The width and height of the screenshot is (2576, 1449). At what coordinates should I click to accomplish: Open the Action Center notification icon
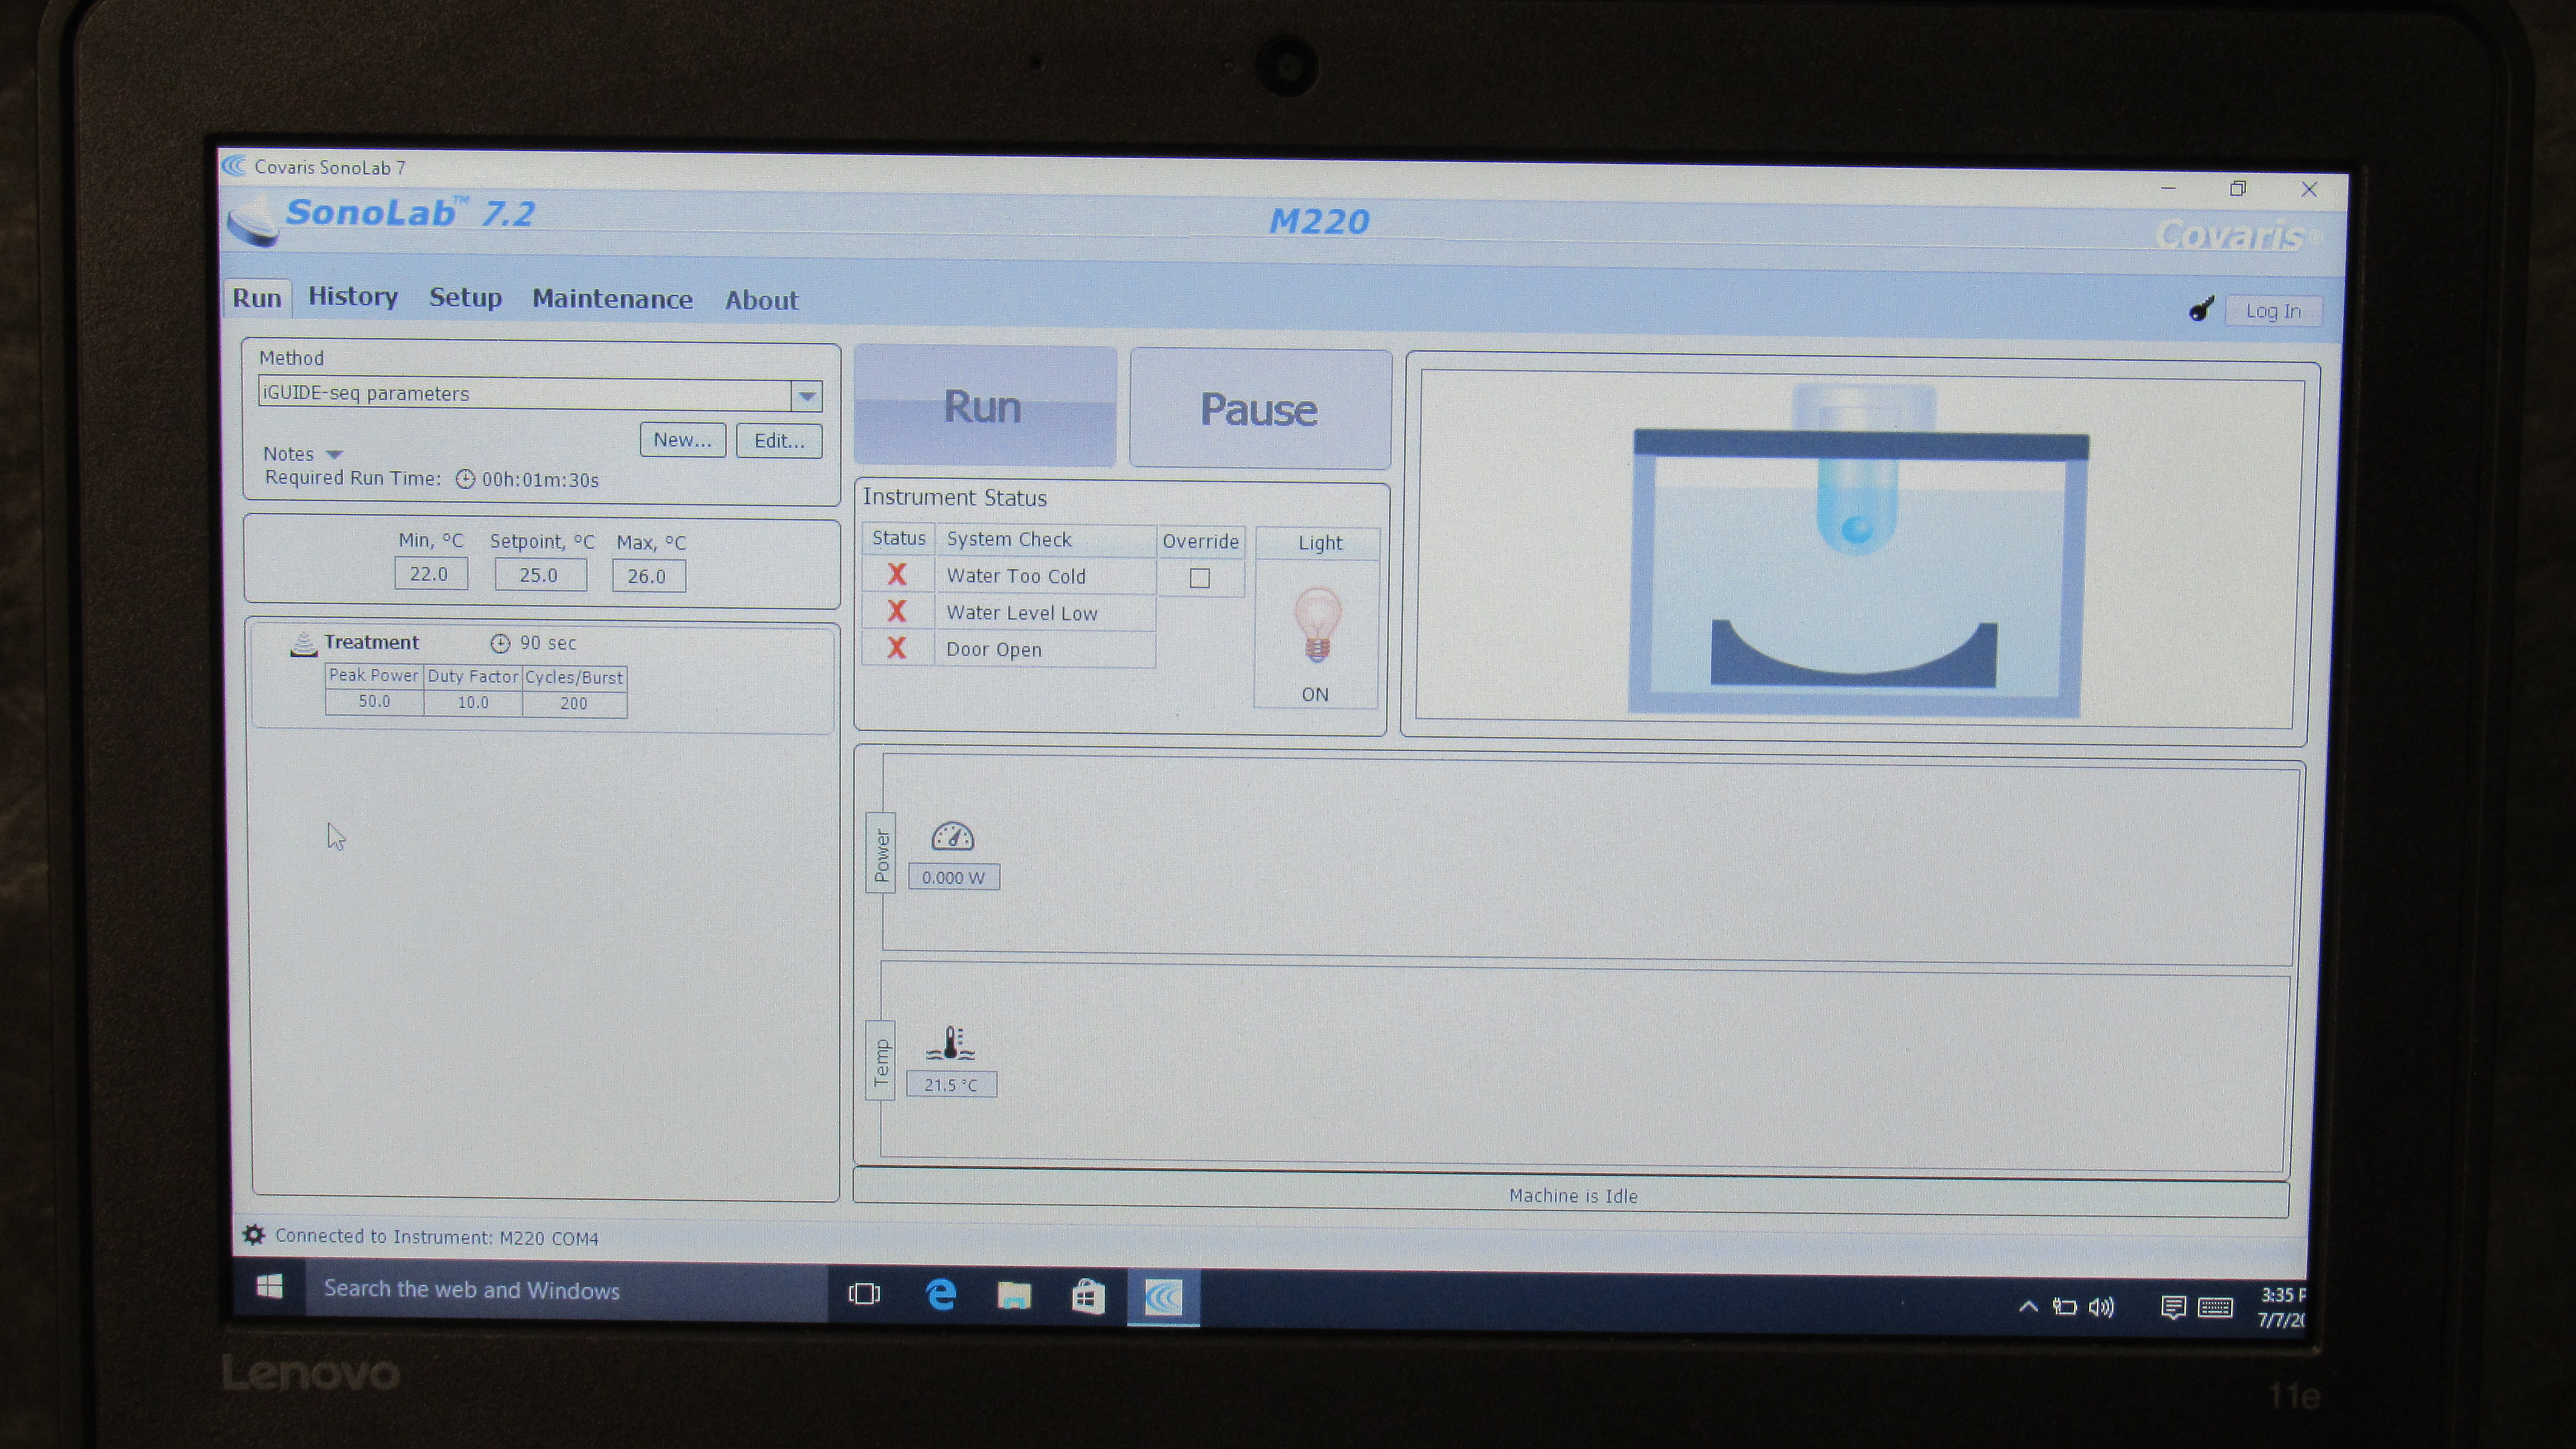2172,1308
